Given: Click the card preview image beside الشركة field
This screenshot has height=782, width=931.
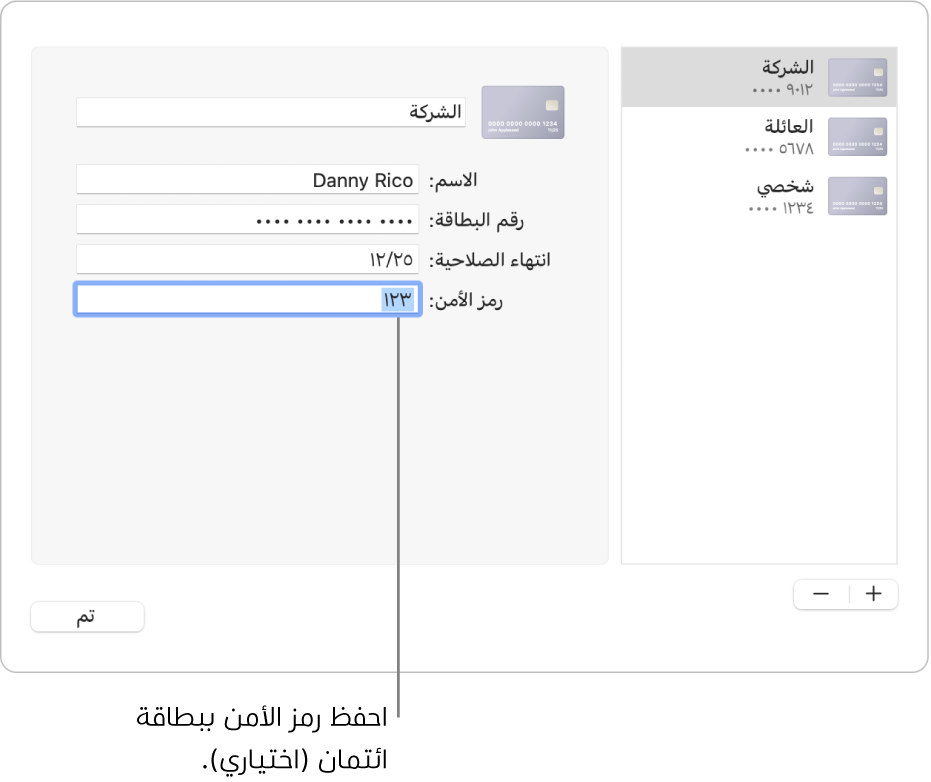Looking at the screenshot, I should point(522,112).
